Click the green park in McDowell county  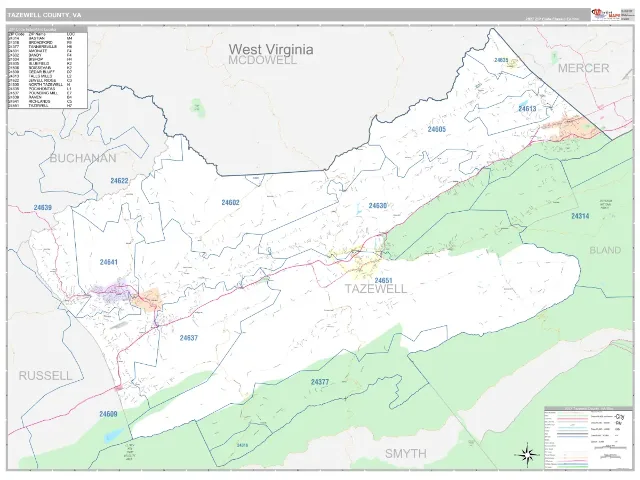click(x=198, y=107)
